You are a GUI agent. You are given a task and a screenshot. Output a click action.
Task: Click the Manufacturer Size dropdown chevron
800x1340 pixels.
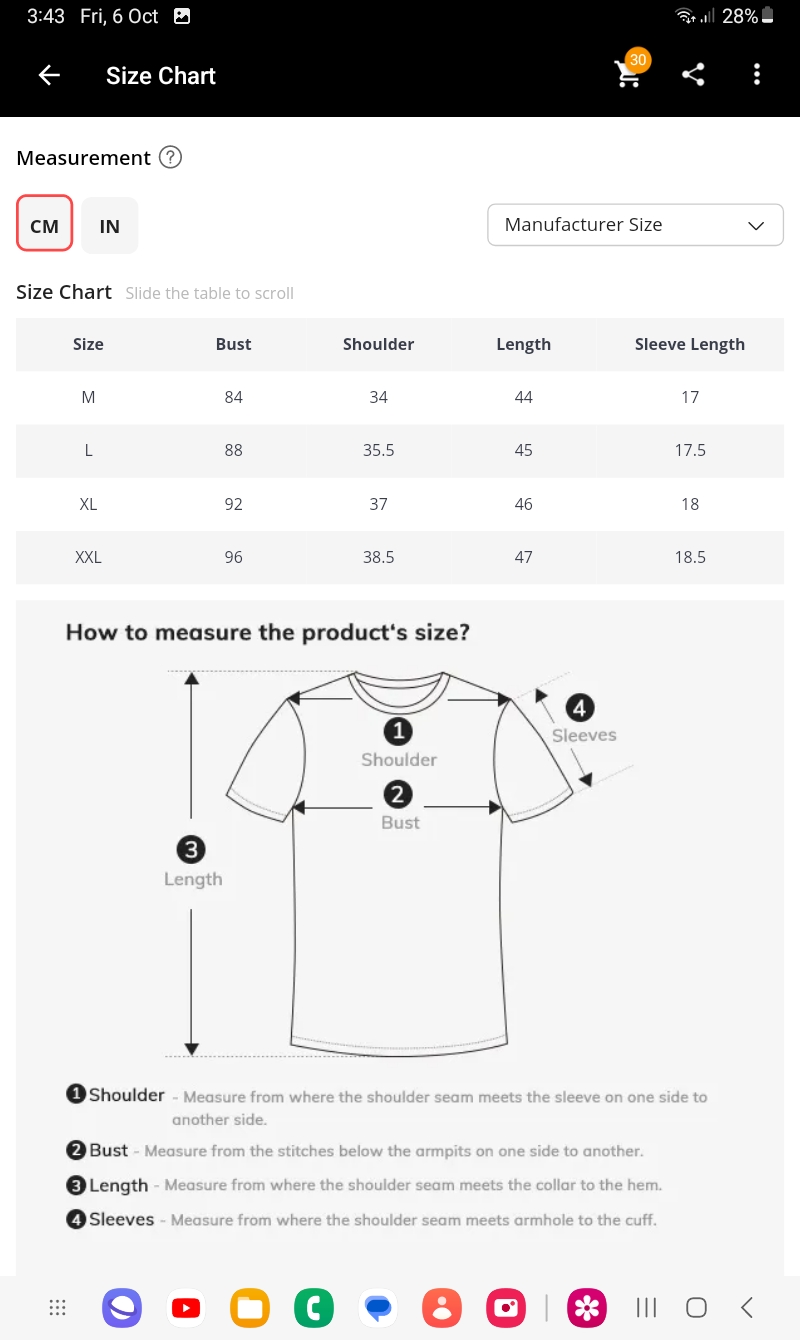(x=756, y=226)
